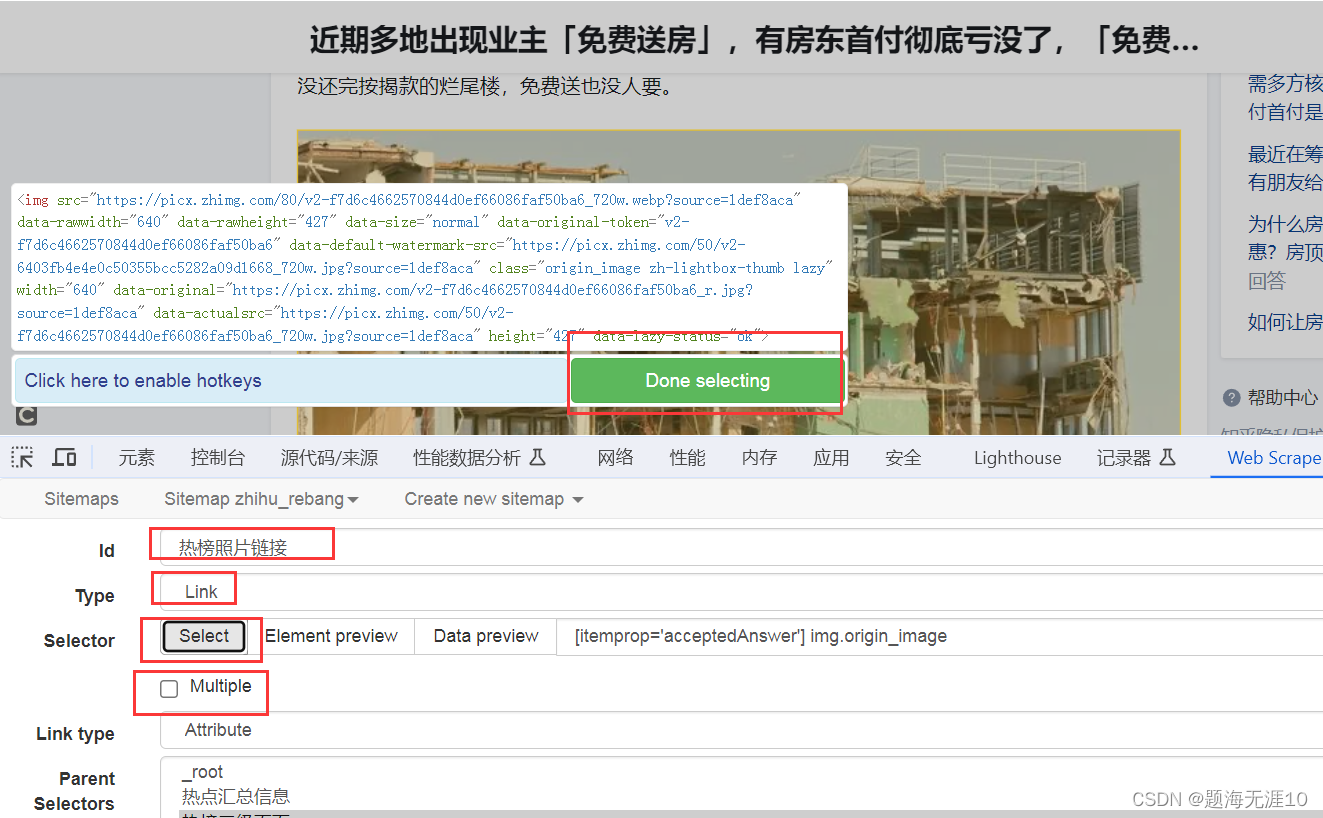Click the Done selecting button

coord(705,380)
